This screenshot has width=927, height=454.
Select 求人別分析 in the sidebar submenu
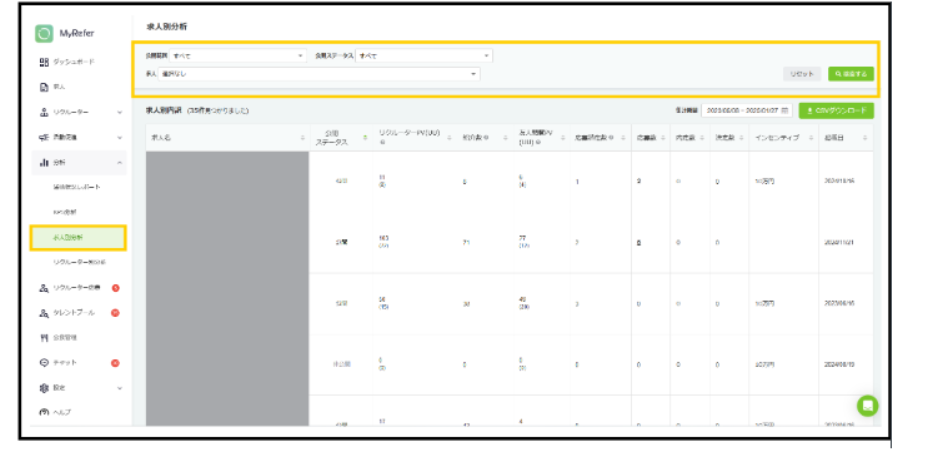pos(76,237)
